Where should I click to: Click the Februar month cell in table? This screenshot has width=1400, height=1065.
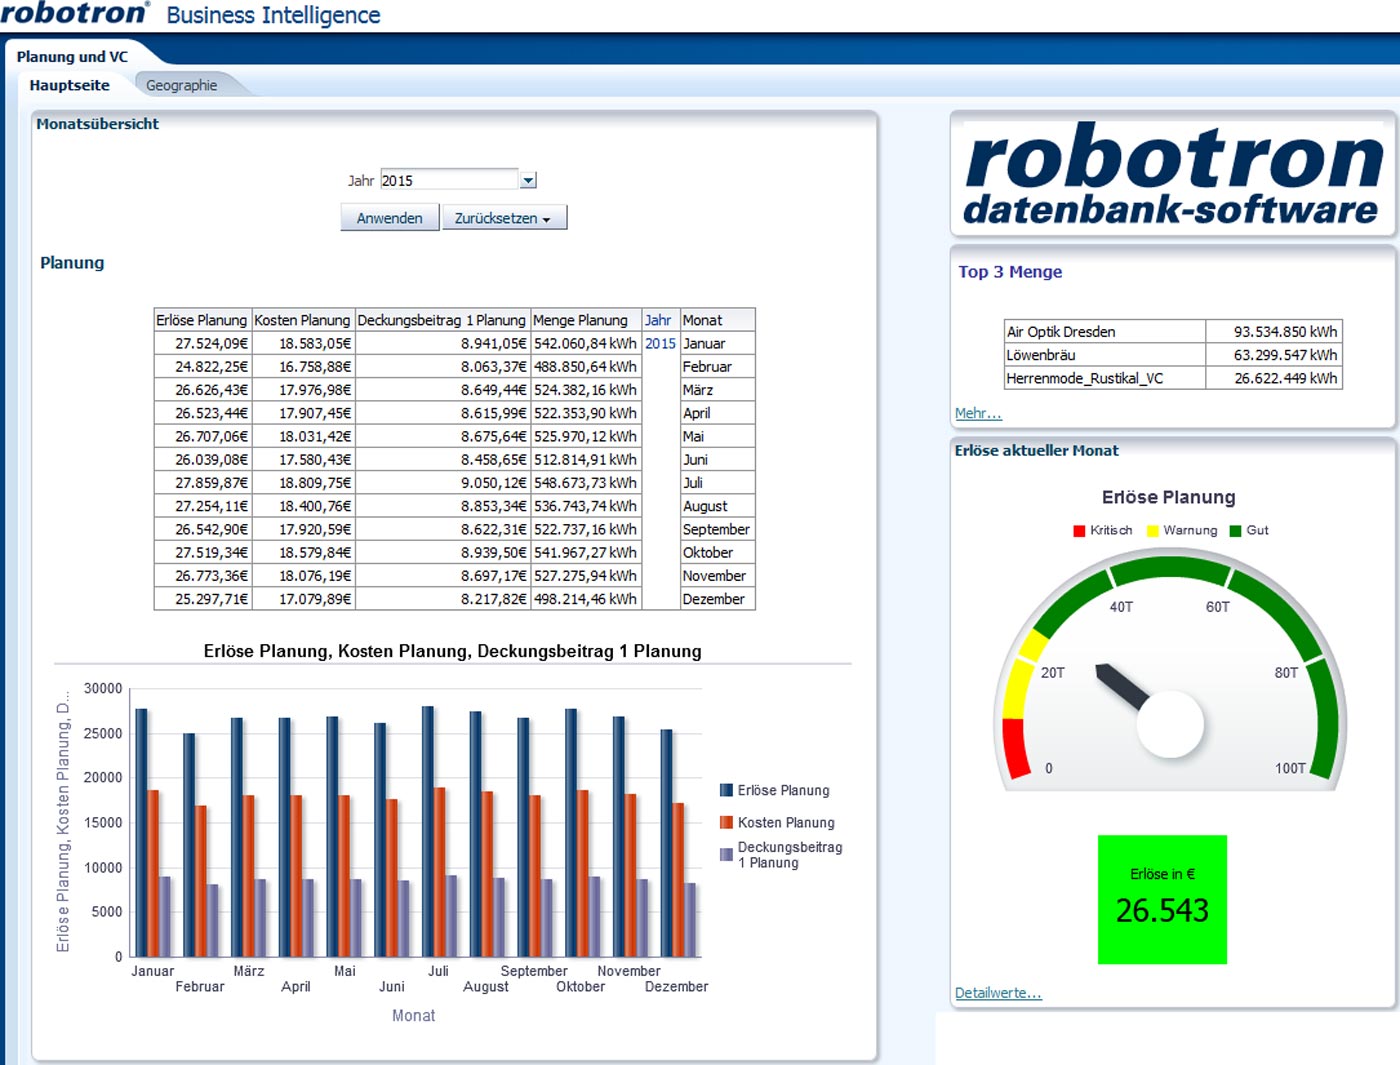717,367
